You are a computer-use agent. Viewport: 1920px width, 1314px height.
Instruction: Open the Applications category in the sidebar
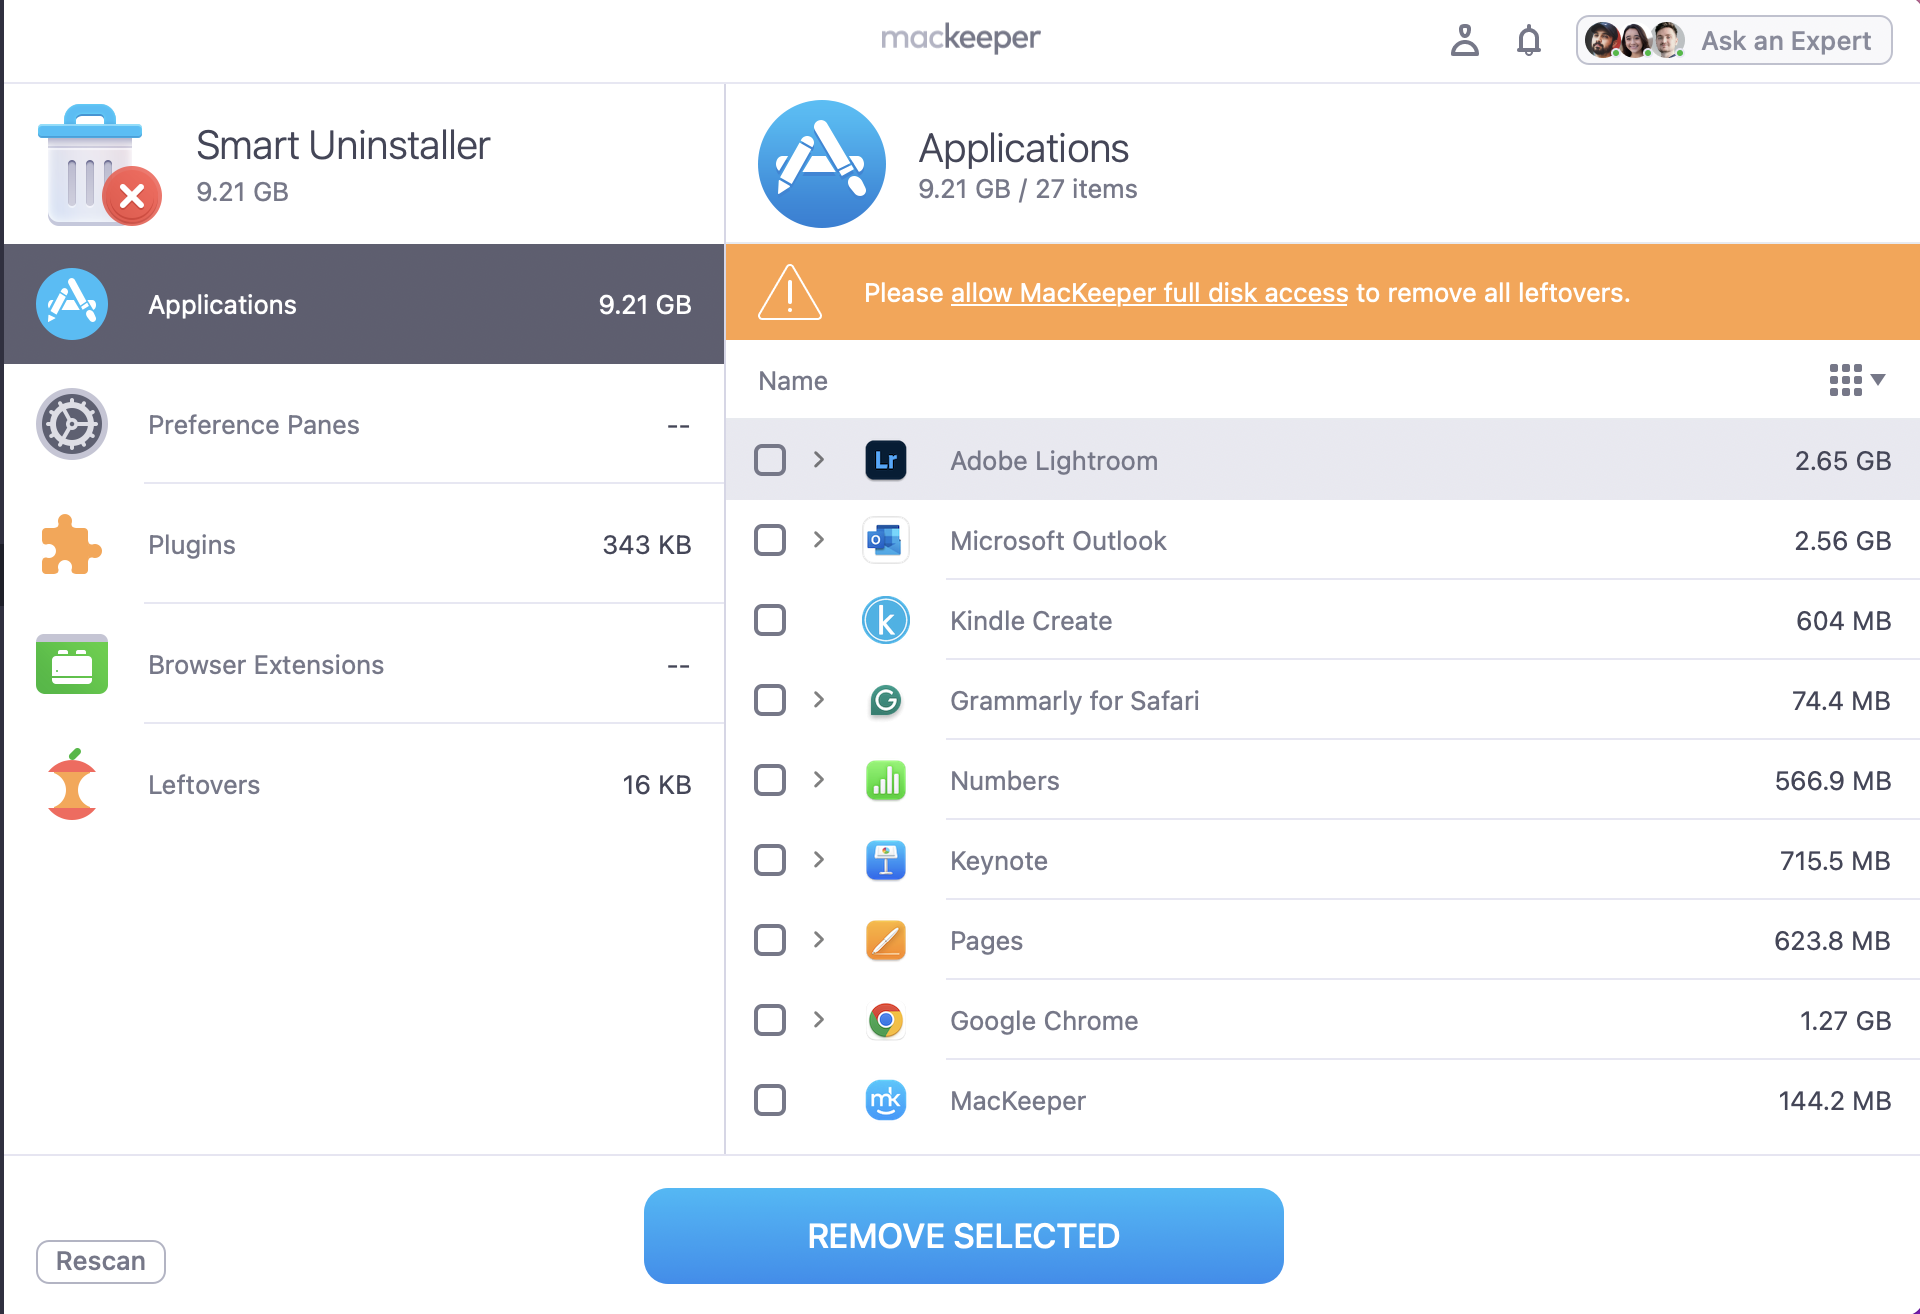pos(222,304)
